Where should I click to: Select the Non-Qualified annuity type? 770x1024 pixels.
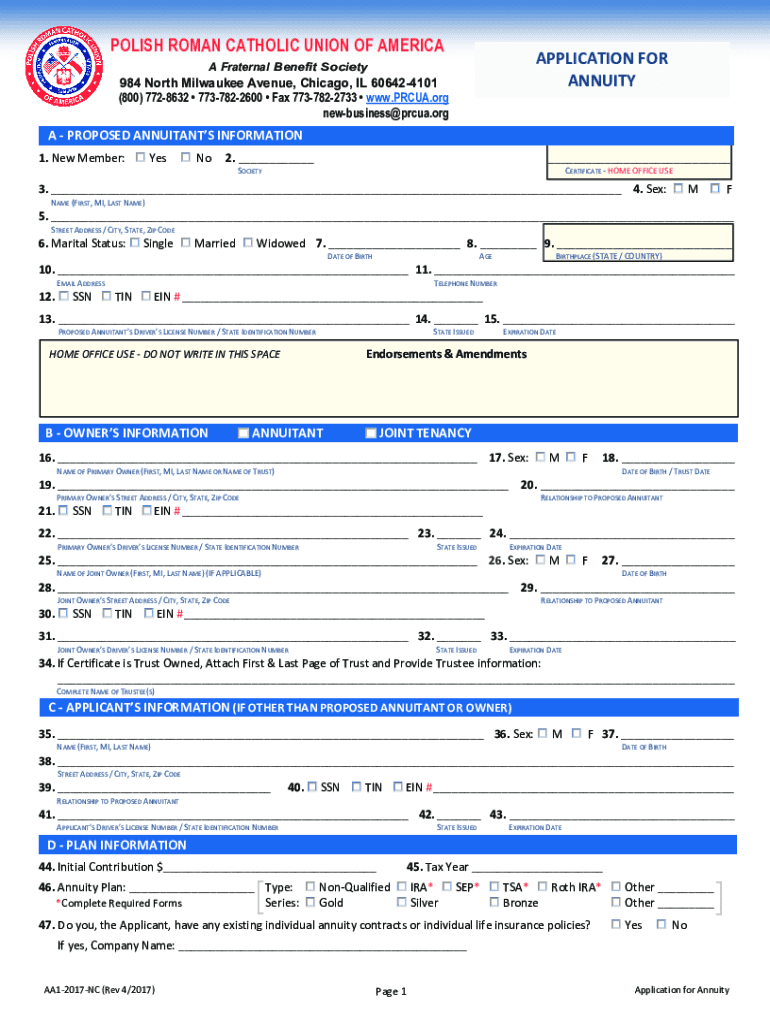pos(309,887)
